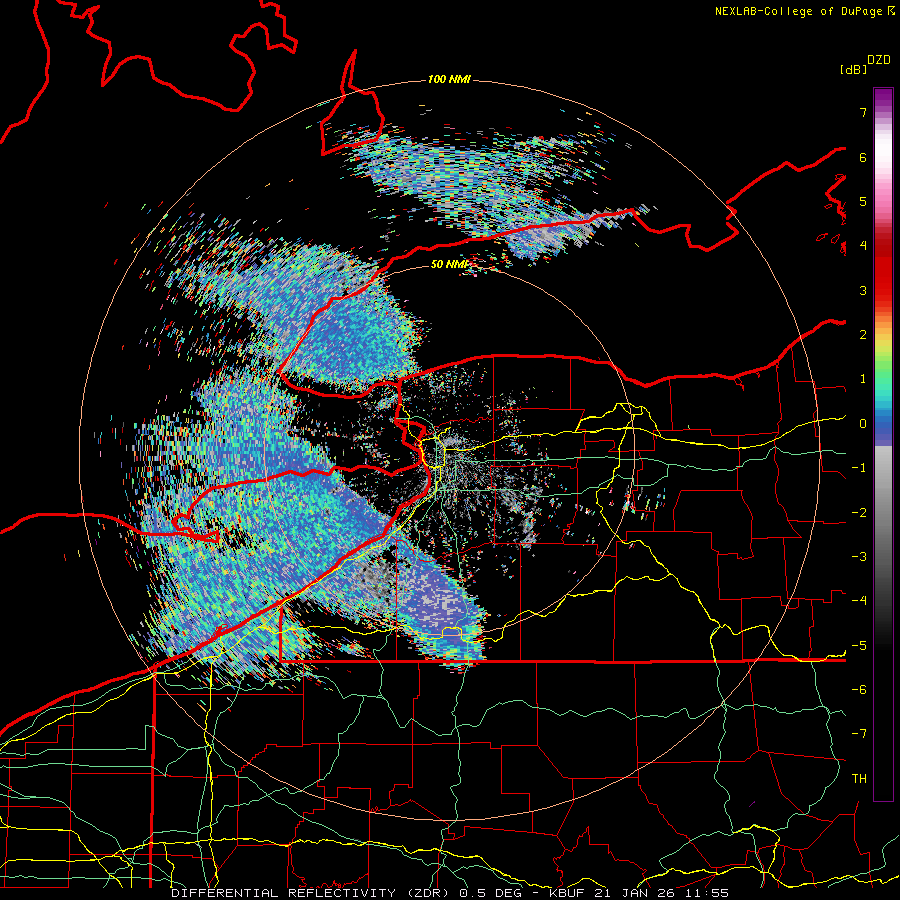Click the -3 value on color scale
Viewport: 900px width, 900px height.
coord(859,556)
